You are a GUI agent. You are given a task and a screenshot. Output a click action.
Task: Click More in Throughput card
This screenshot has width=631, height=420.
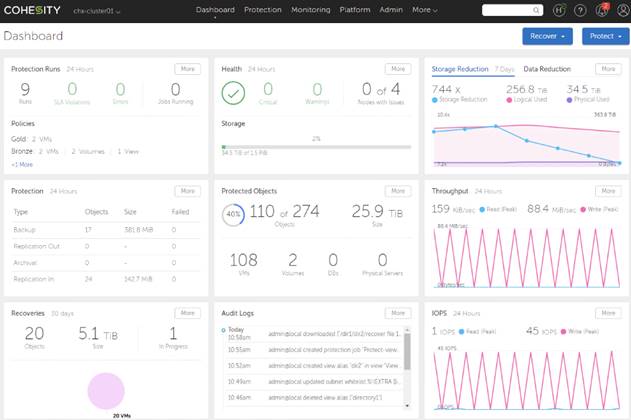click(608, 191)
